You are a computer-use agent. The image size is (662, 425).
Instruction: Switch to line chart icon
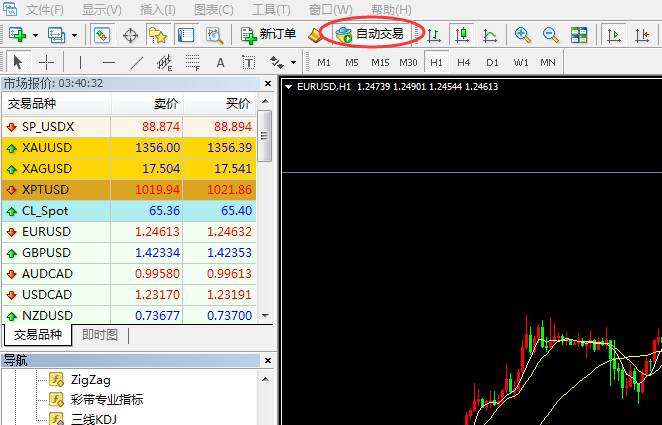(490, 35)
